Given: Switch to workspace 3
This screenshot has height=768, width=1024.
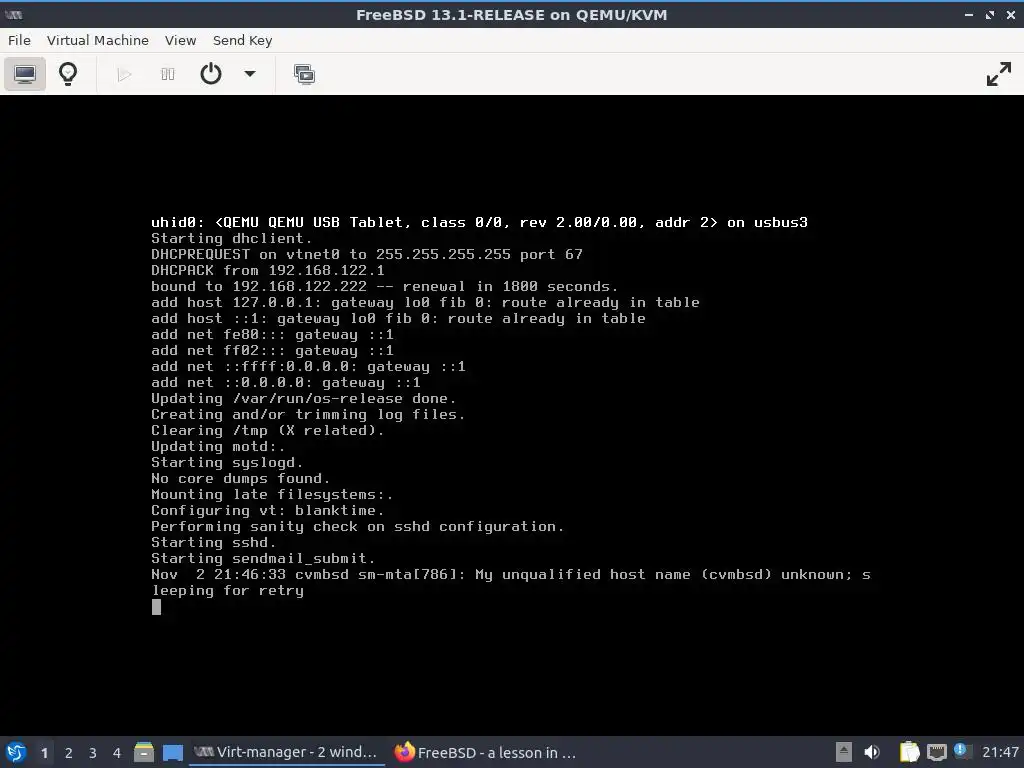Looking at the screenshot, I should pyautogui.click(x=93, y=753).
